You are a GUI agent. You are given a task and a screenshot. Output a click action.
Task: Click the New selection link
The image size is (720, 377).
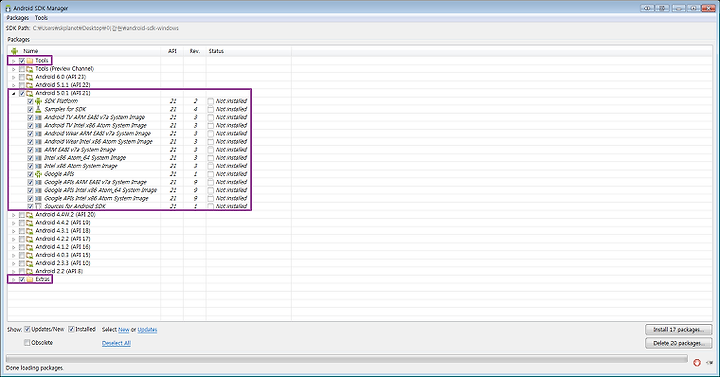tap(124, 330)
